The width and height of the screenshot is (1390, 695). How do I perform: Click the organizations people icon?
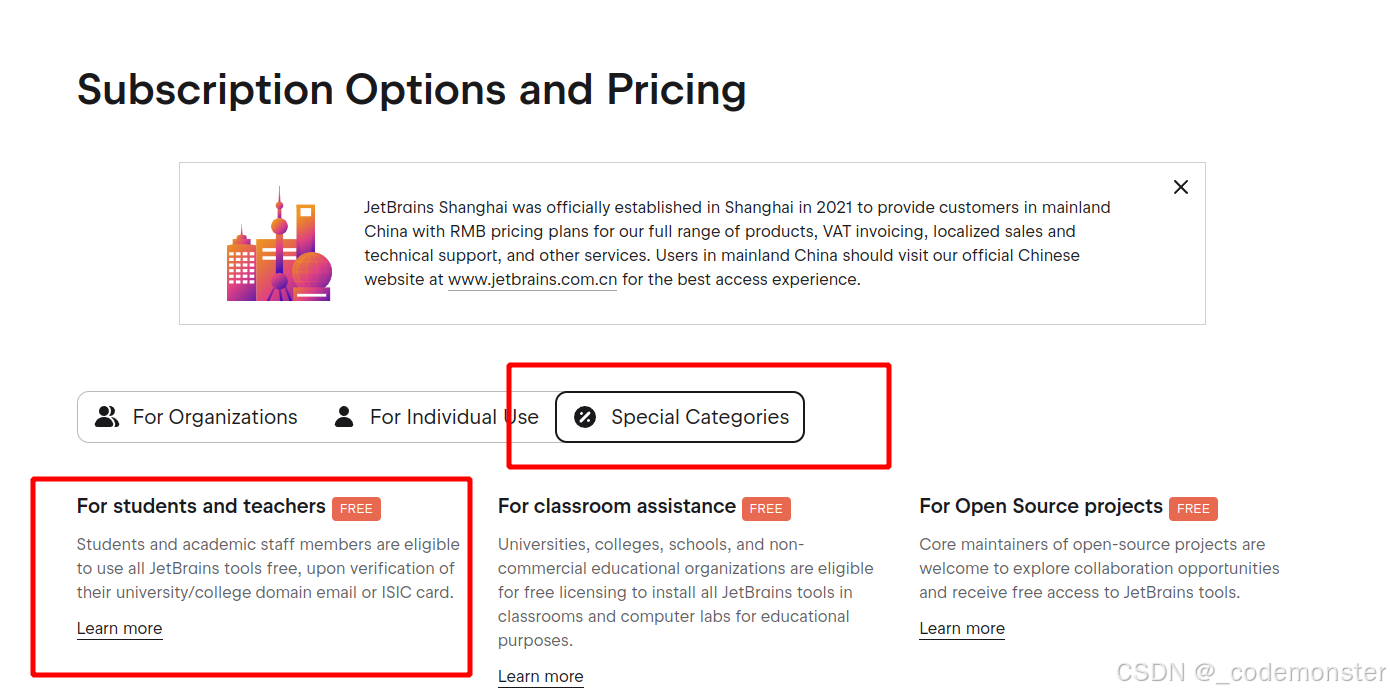click(107, 417)
